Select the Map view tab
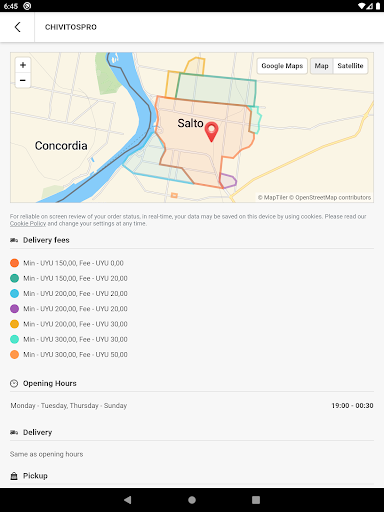 pos(321,66)
